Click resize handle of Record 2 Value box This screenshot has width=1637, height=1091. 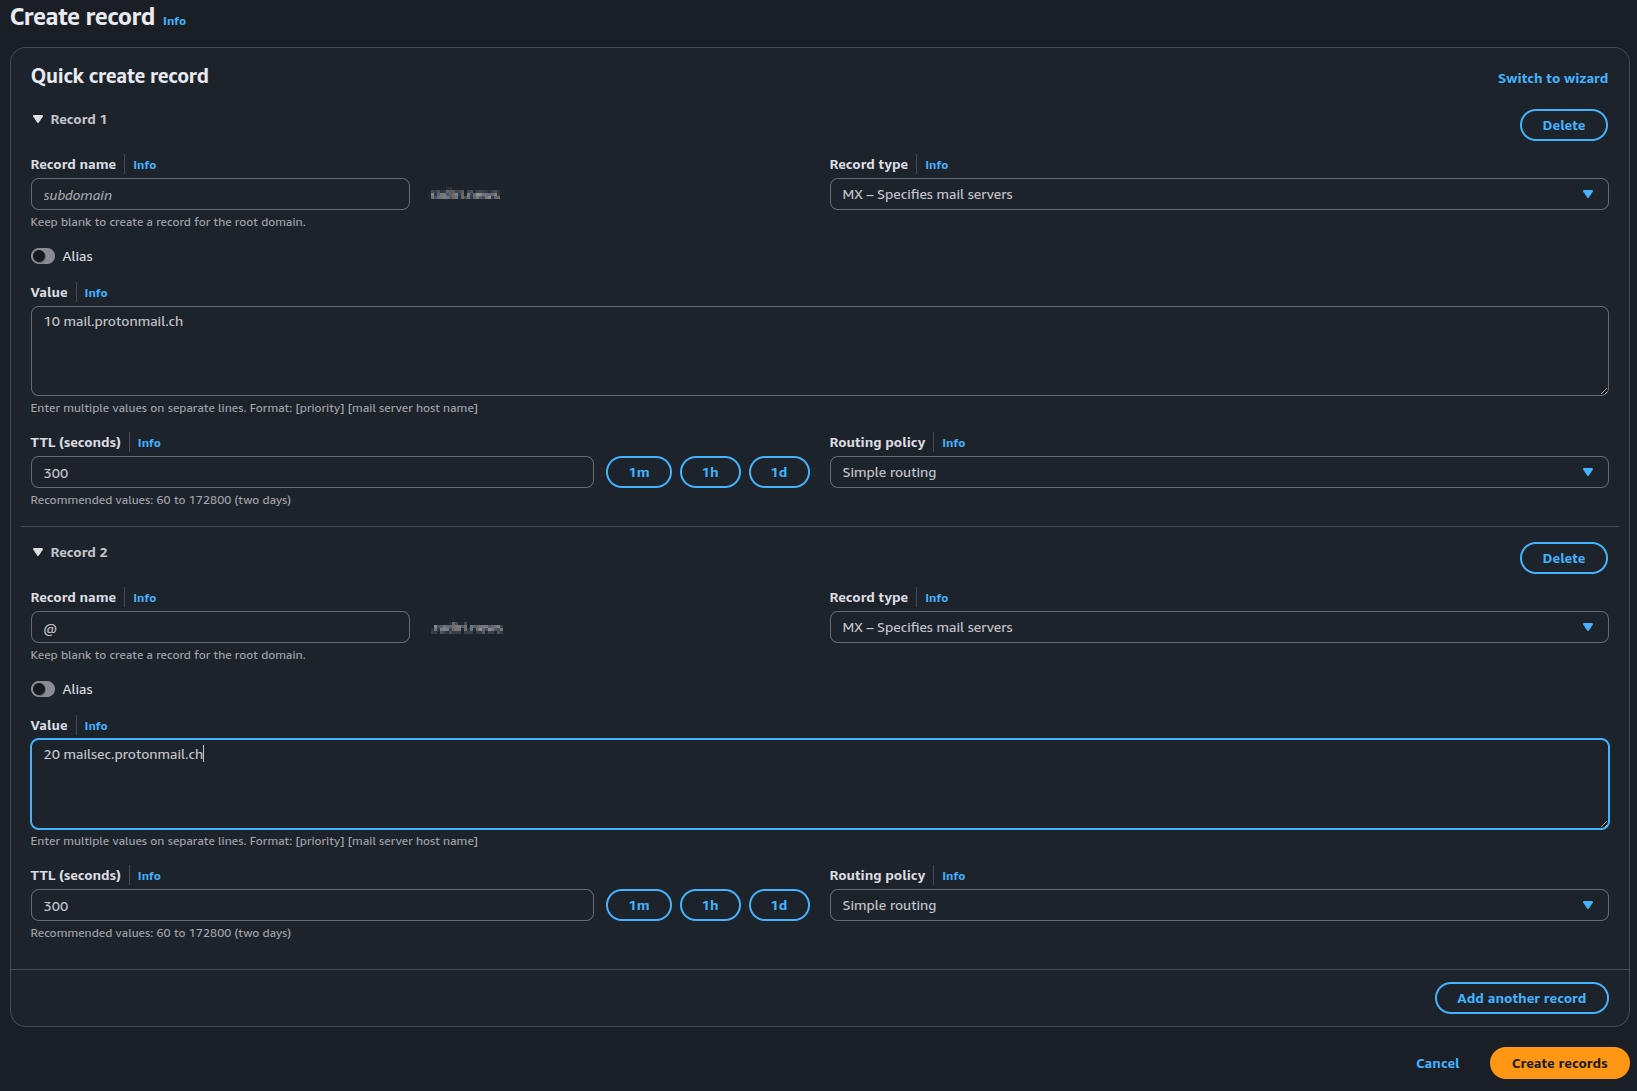coord(1603,823)
